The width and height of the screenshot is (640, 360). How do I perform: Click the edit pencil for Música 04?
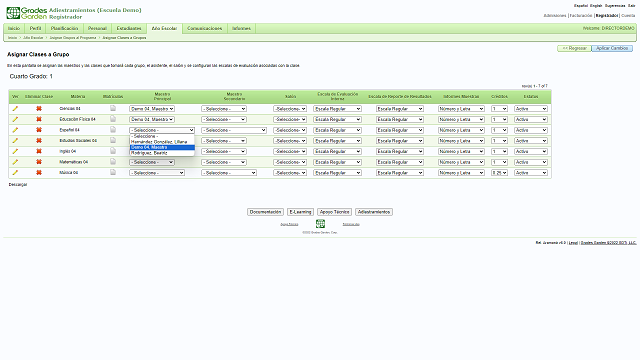click(15, 173)
